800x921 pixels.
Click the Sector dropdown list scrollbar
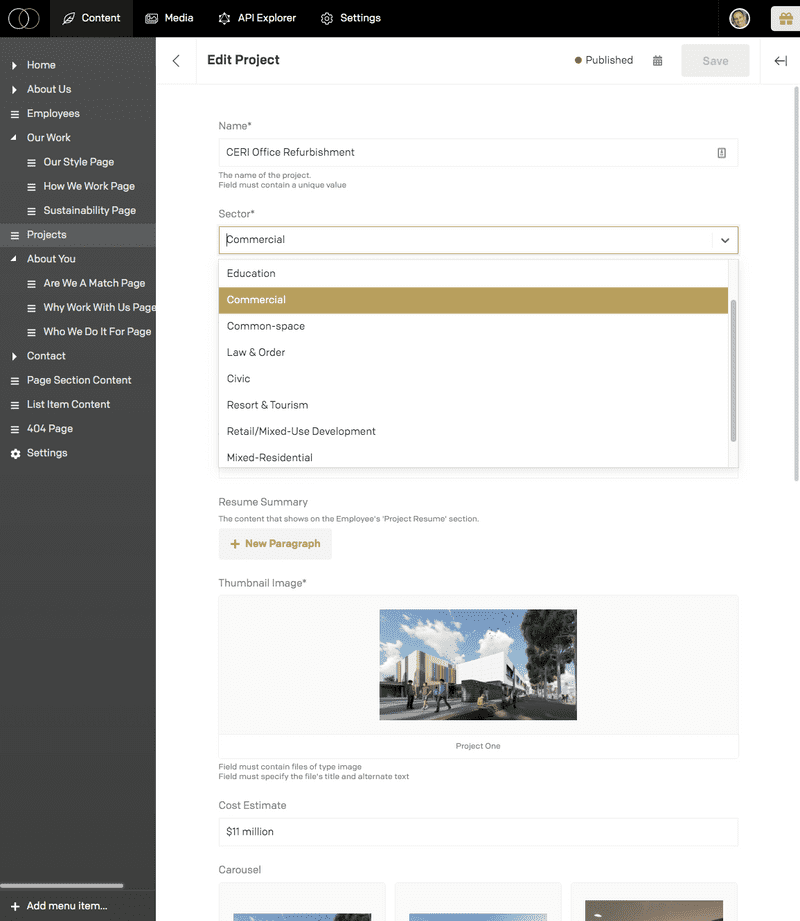click(x=733, y=370)
